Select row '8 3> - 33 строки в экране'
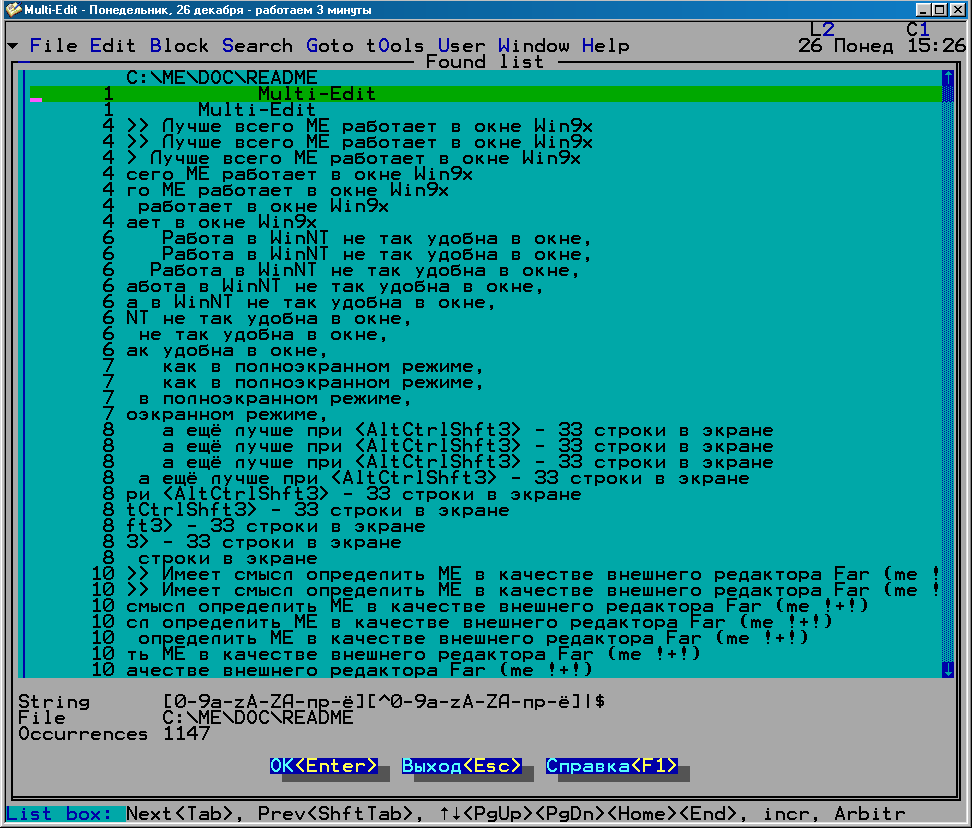Image resolution: width=972 pixels, height=828 pixels. point(485,542)
